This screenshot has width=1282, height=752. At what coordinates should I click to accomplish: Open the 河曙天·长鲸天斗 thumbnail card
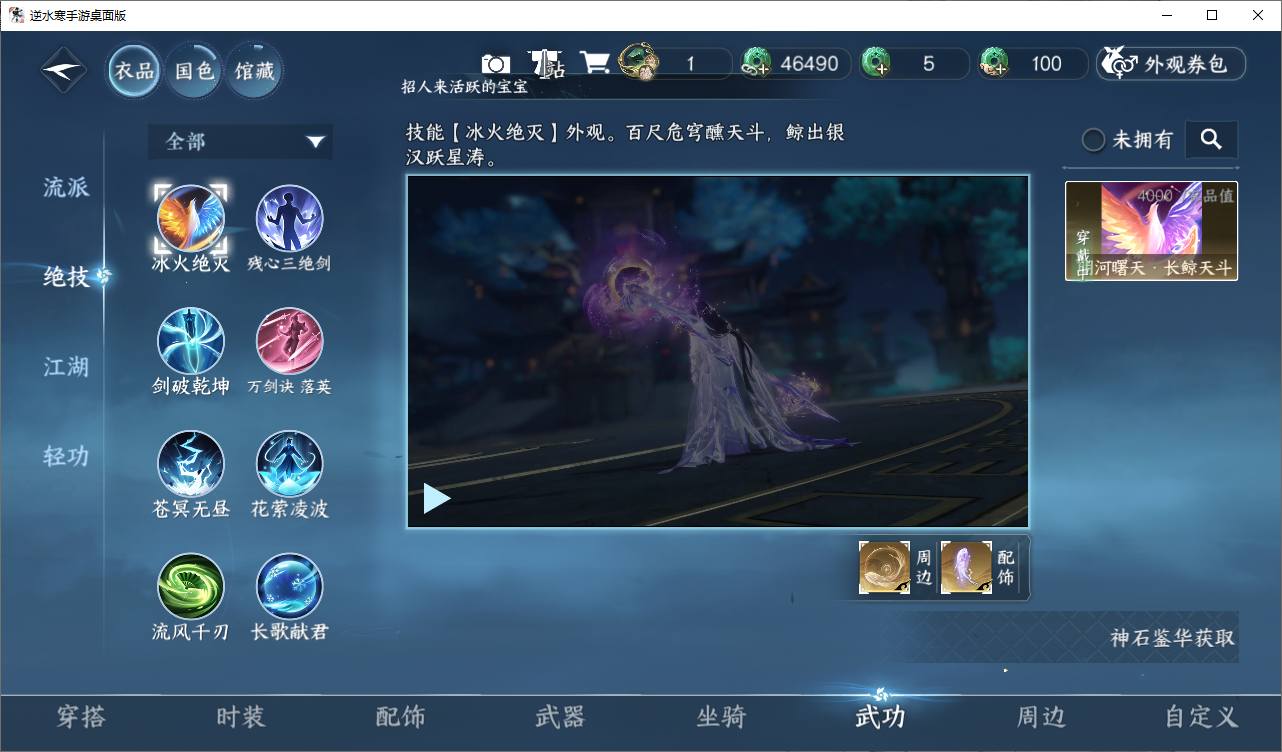[x=1151, y=231]
